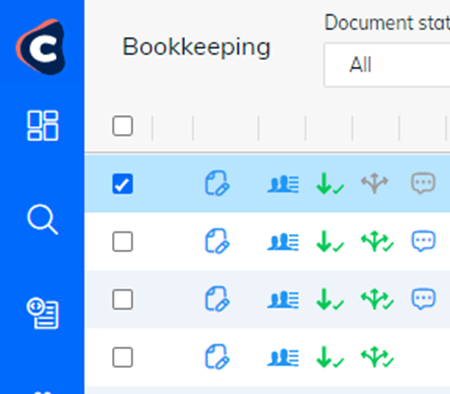Open the dashboard grid icon in sidebar
450x394 pixels.
pyautogui.click(x=43, y=126)
